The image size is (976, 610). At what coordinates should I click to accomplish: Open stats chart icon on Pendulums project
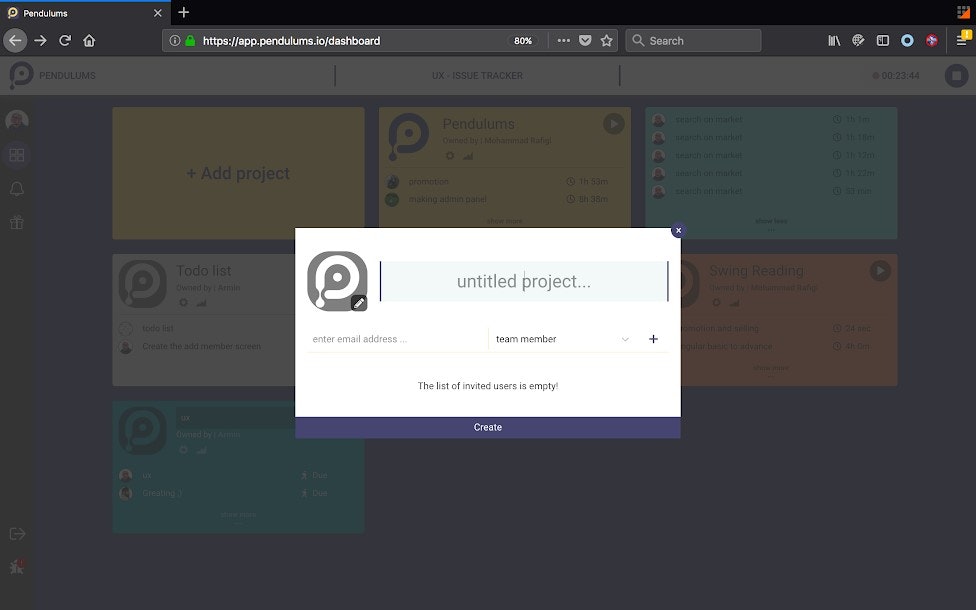point(468,156)
